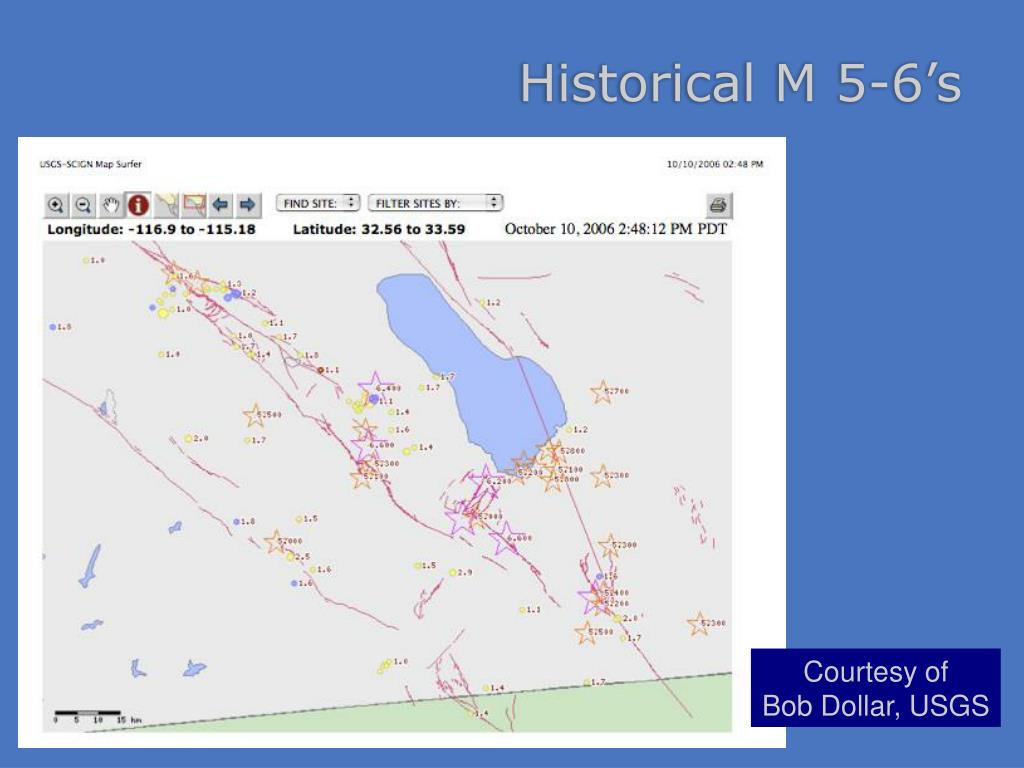
Task: Activate the pan hand tool
Action: (110, 205)
